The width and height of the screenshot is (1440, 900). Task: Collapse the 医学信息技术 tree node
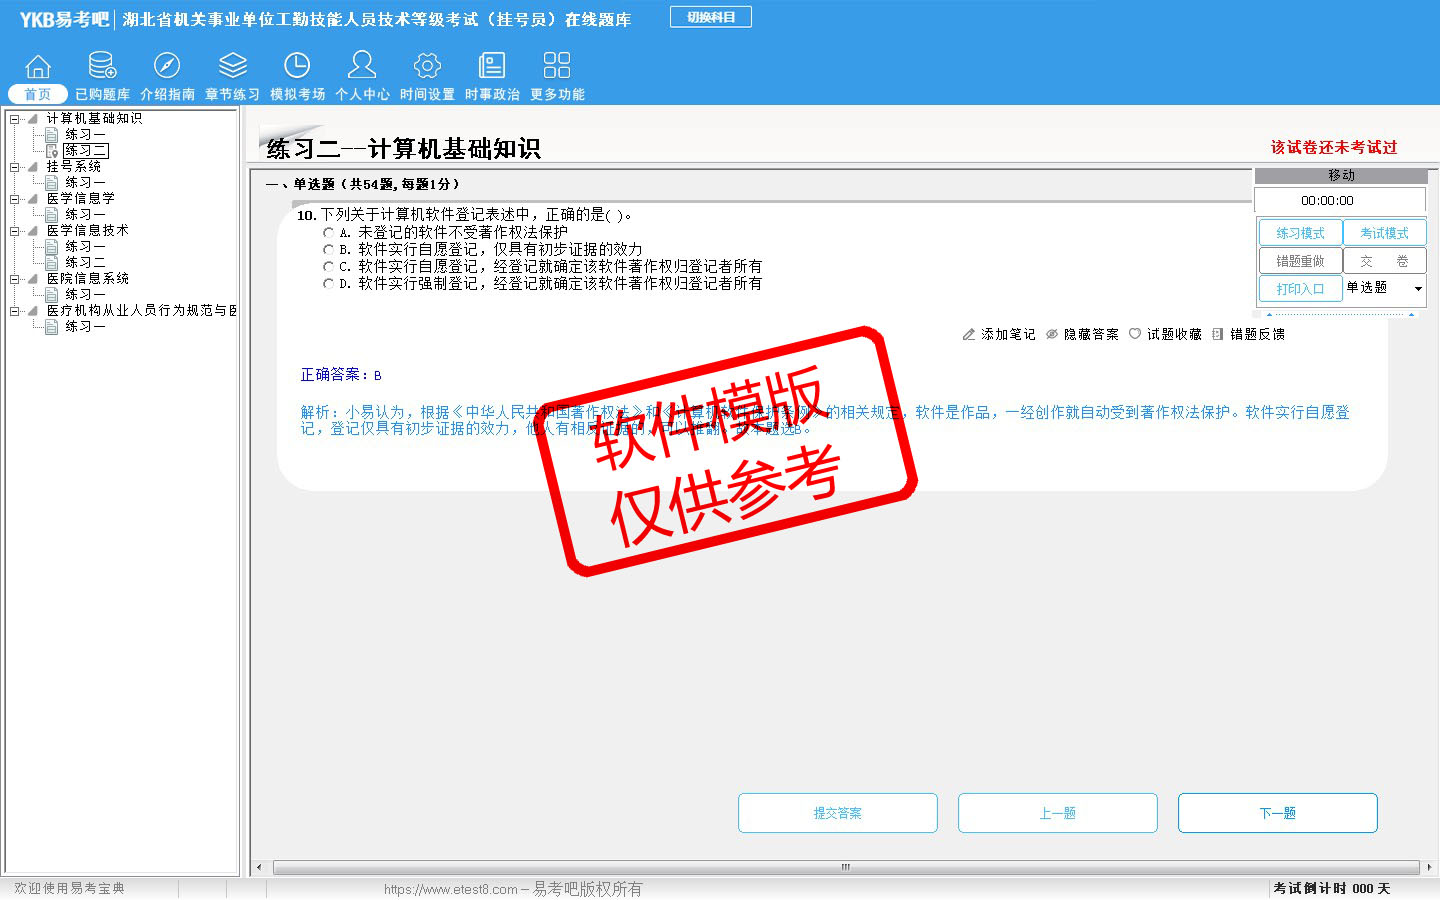click(x=15, y=230)
